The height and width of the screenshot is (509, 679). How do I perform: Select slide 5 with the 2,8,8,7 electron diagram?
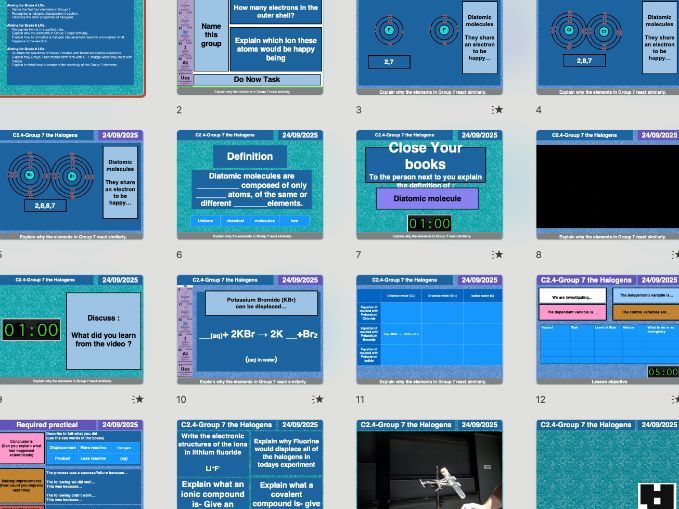(x=71, y=185)
